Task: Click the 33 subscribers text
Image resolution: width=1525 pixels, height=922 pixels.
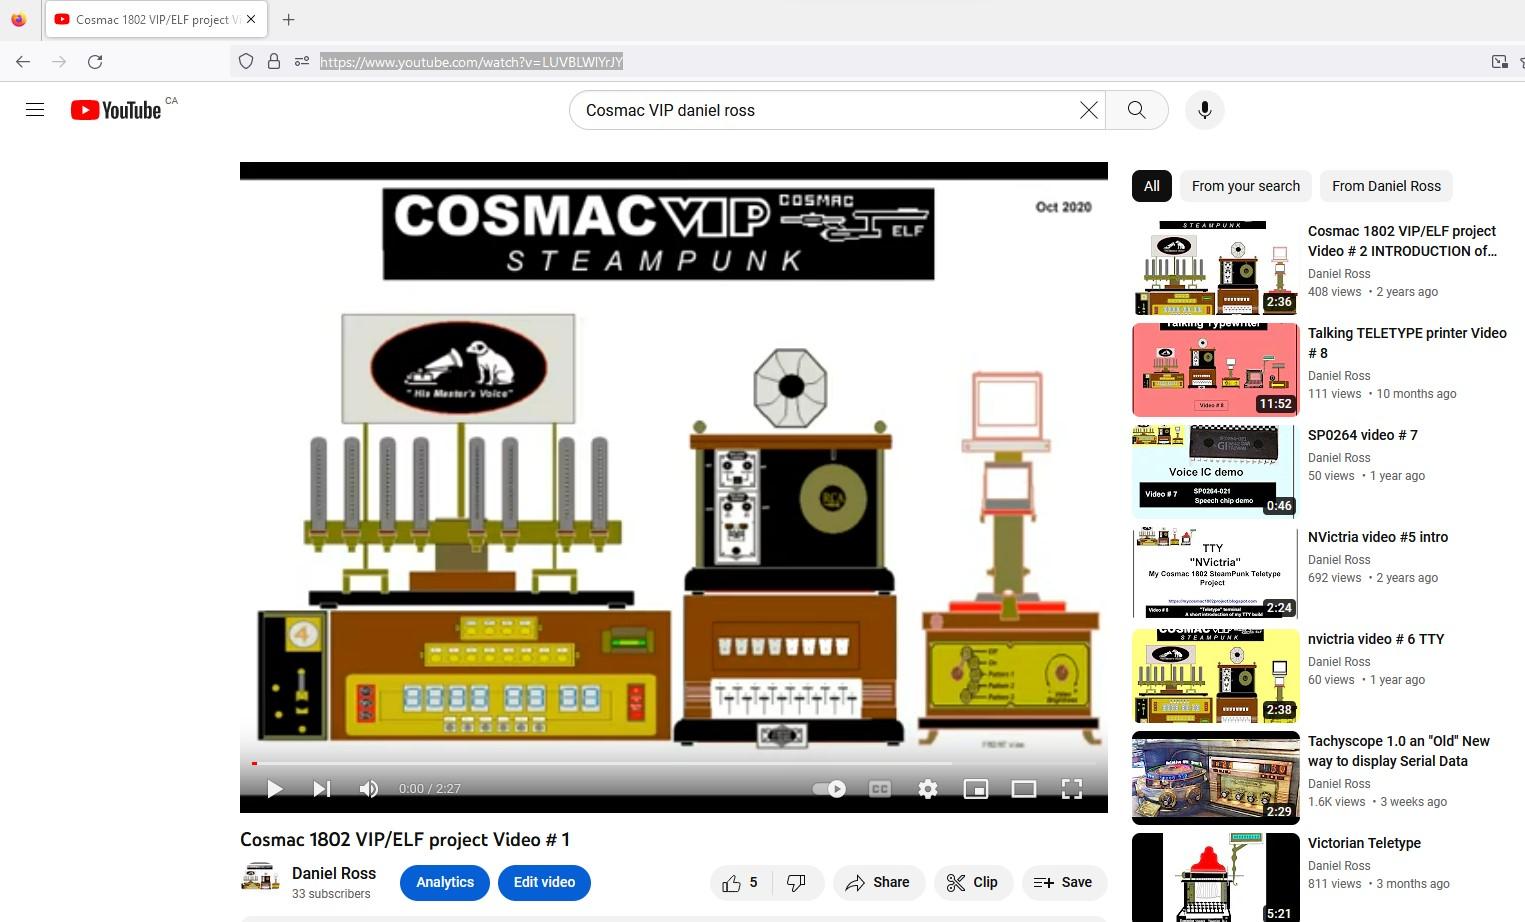Action: point(331,894)
